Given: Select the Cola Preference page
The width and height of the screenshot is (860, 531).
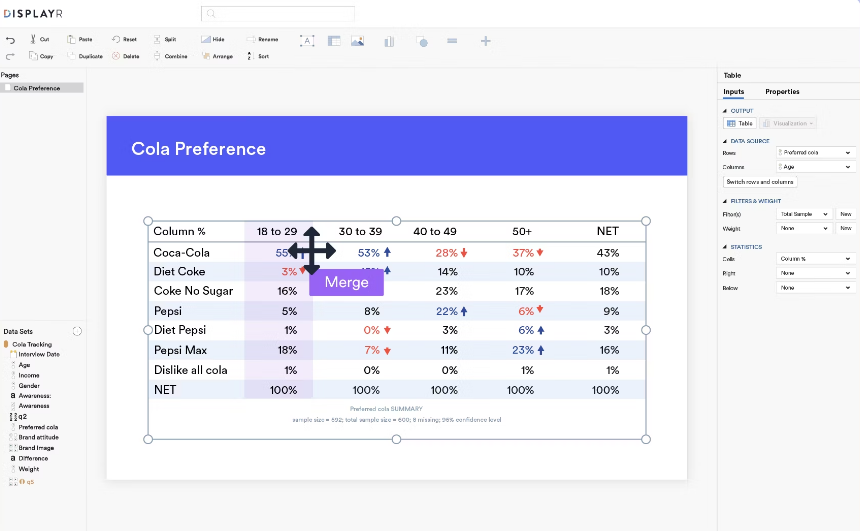Looking at the screenshot, I should pos(42,88).
